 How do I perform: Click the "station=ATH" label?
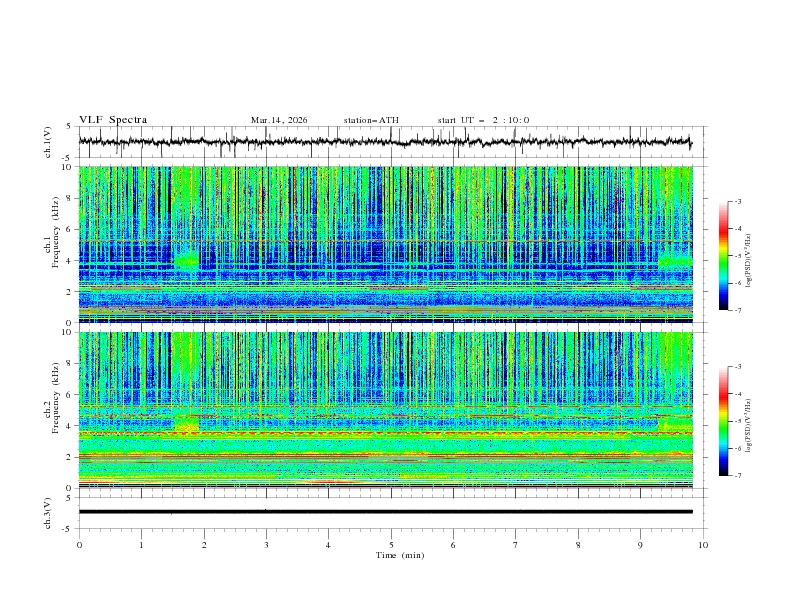tap(371, 120)
